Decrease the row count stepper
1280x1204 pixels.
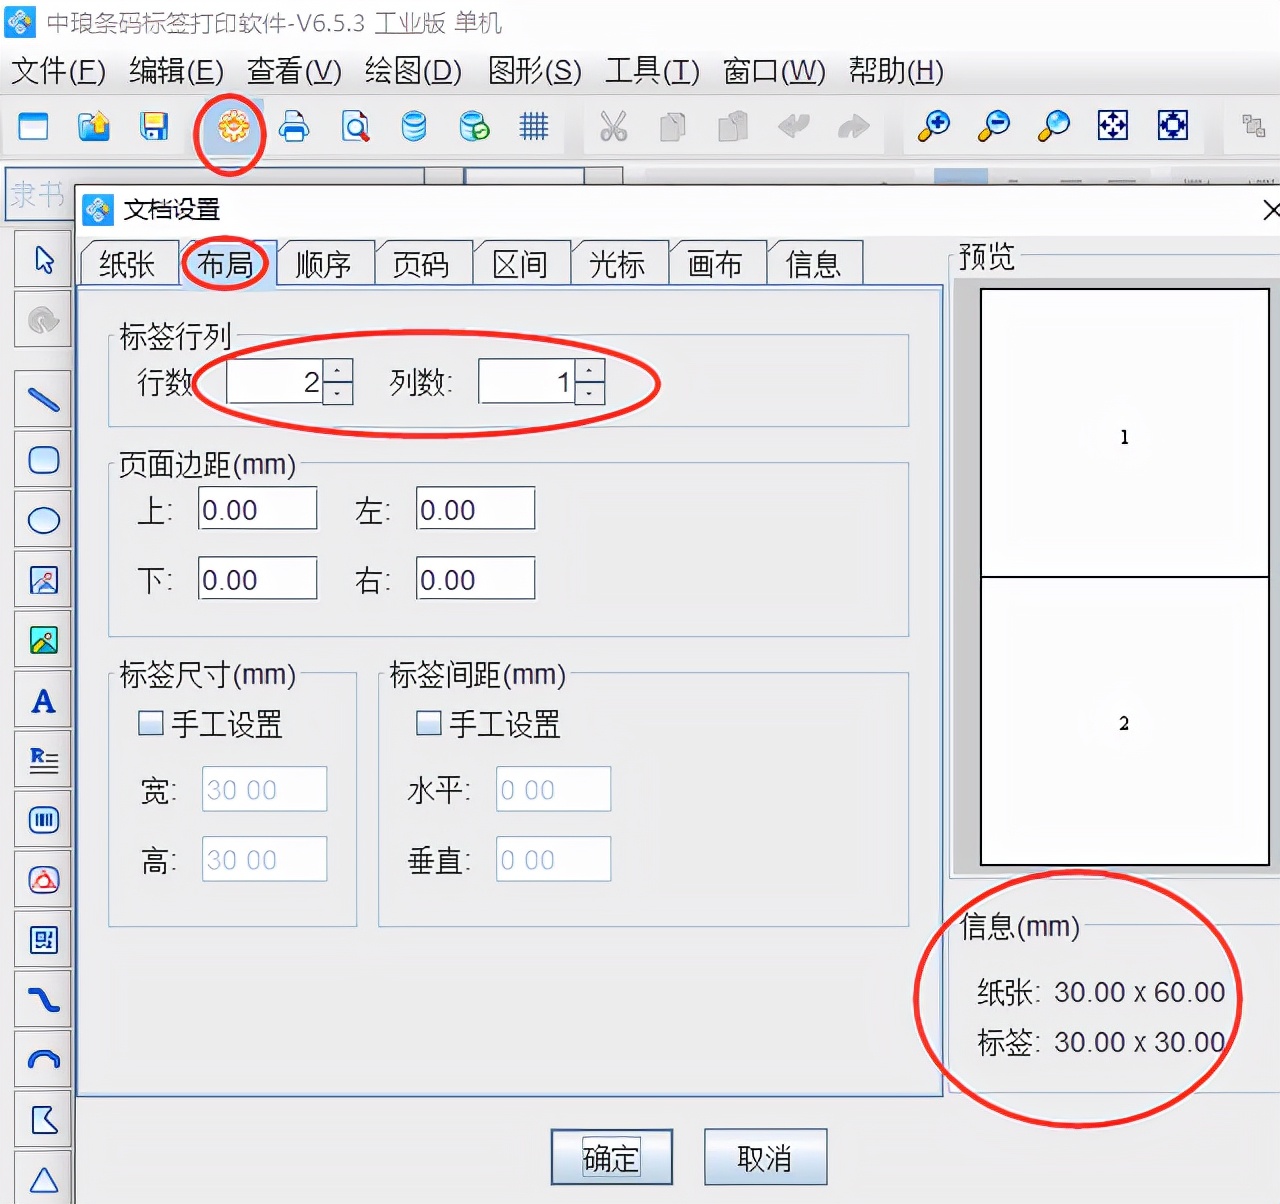tap(338, 393)
